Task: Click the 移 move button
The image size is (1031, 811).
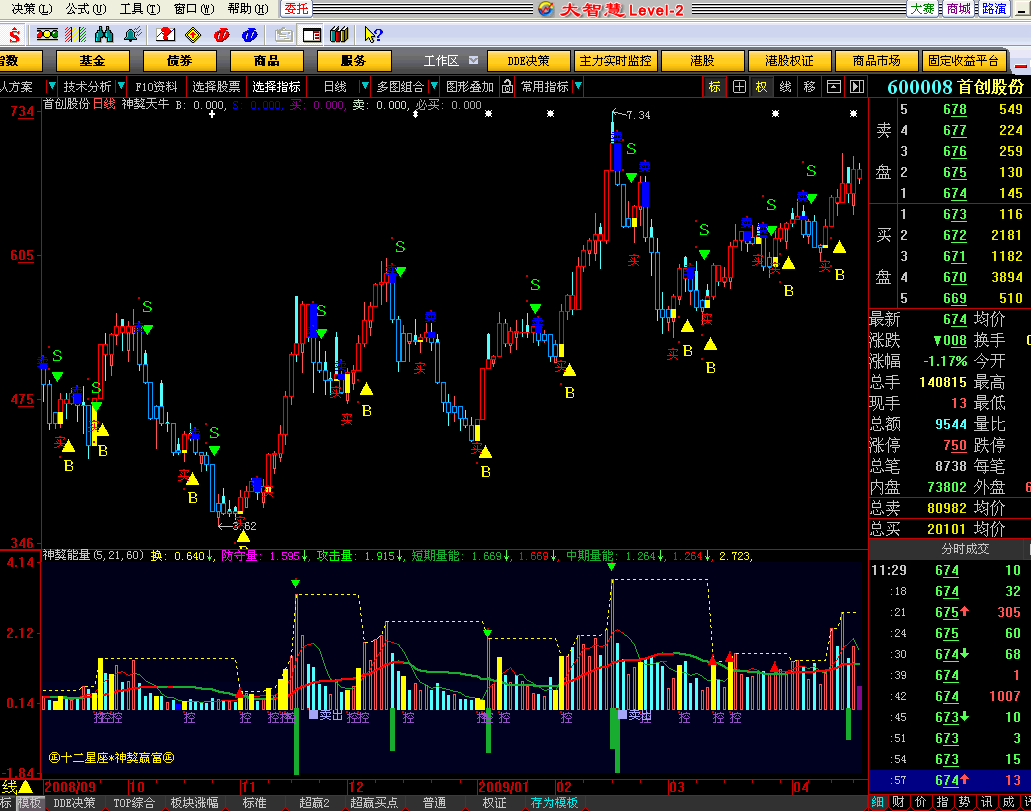Action: click(809, 87)
